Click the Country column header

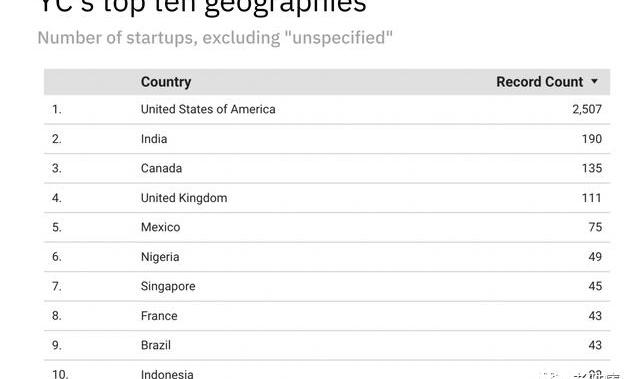pos(166,82)
